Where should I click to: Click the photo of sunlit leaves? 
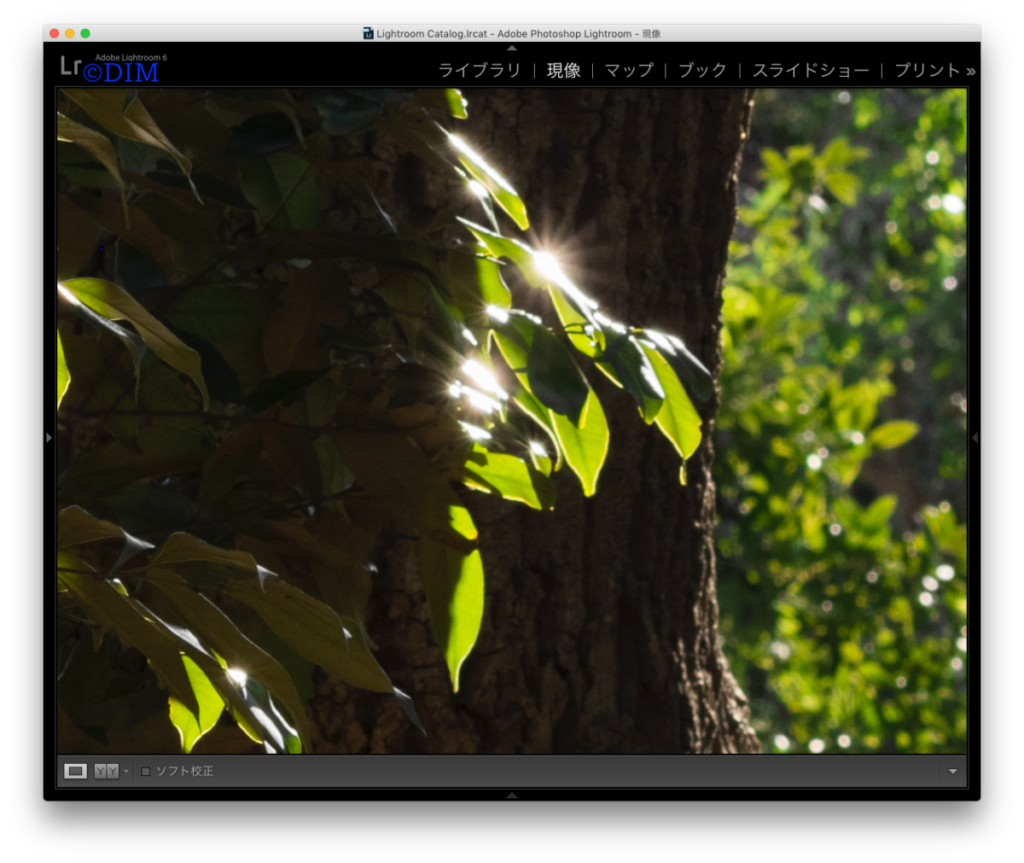pyautogui.click(x=511, y=421)
